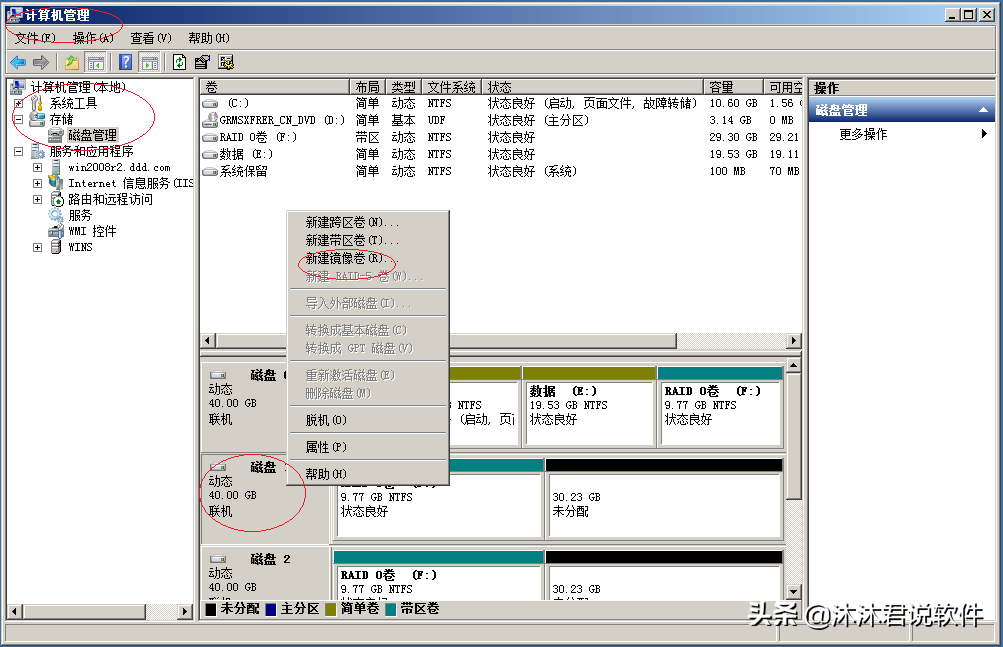Click the win2008r2.ddd.com server icon
Viewport: 1003px width, 647px height.
(x=56, y=167)
